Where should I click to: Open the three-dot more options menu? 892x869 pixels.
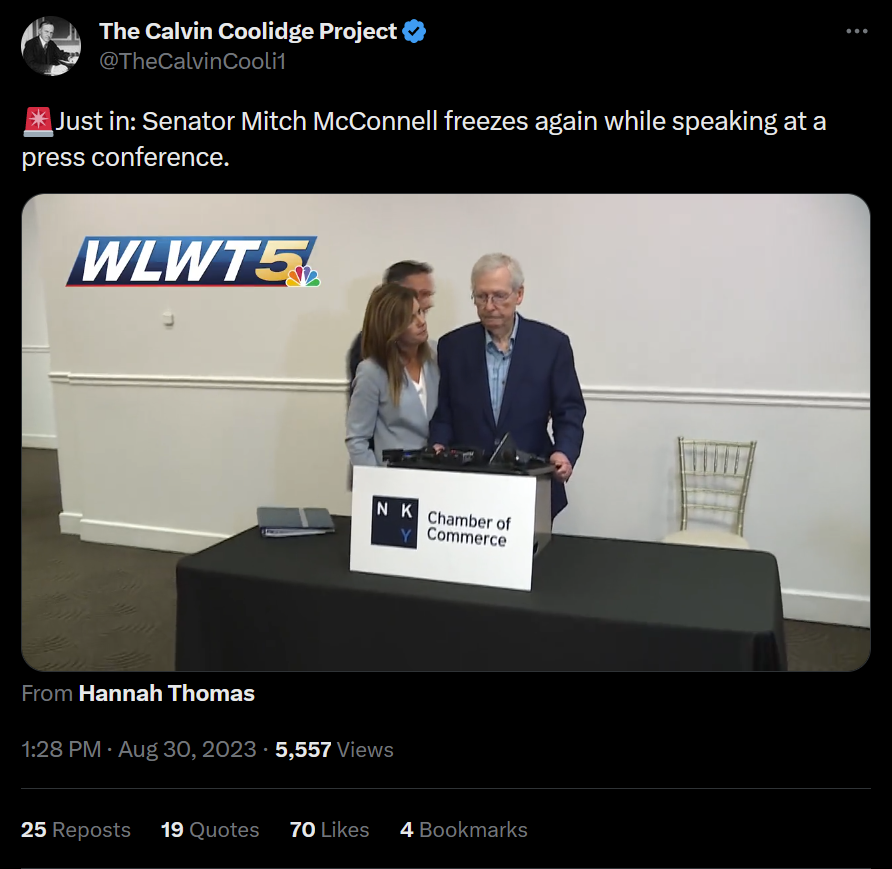[x=857, y=31]
